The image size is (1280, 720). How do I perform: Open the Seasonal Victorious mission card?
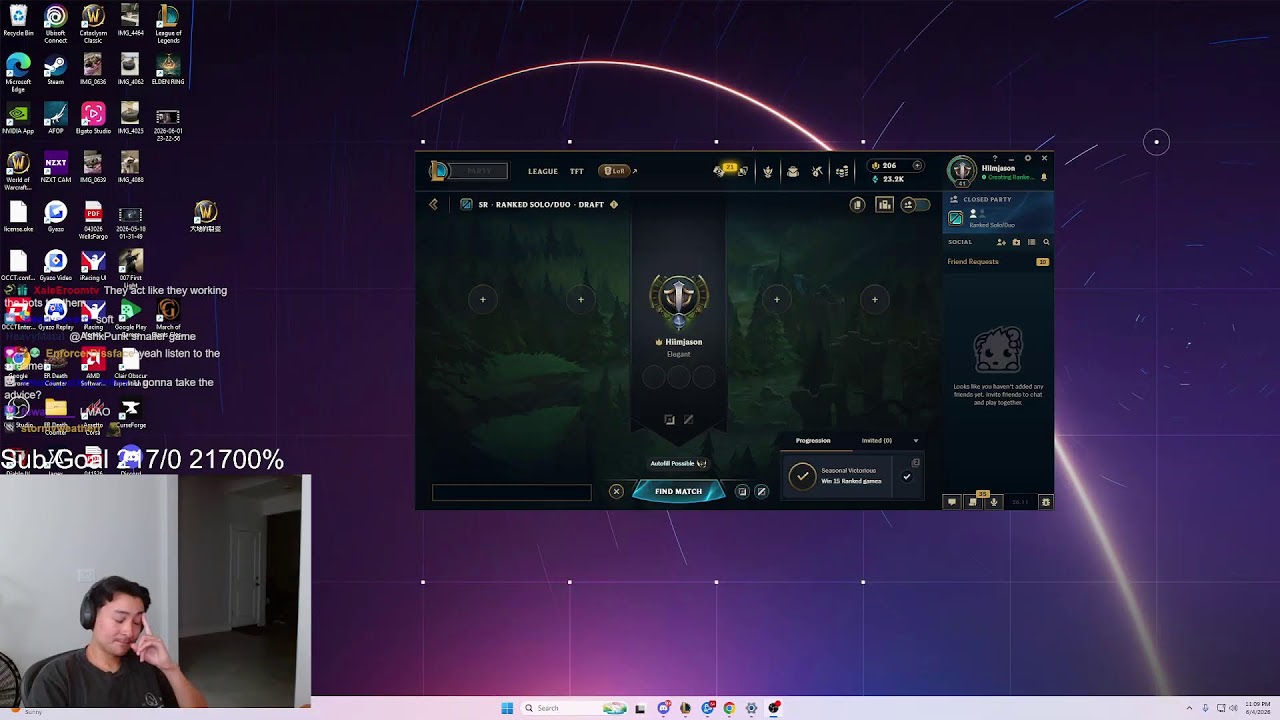(x=853, y=476)
